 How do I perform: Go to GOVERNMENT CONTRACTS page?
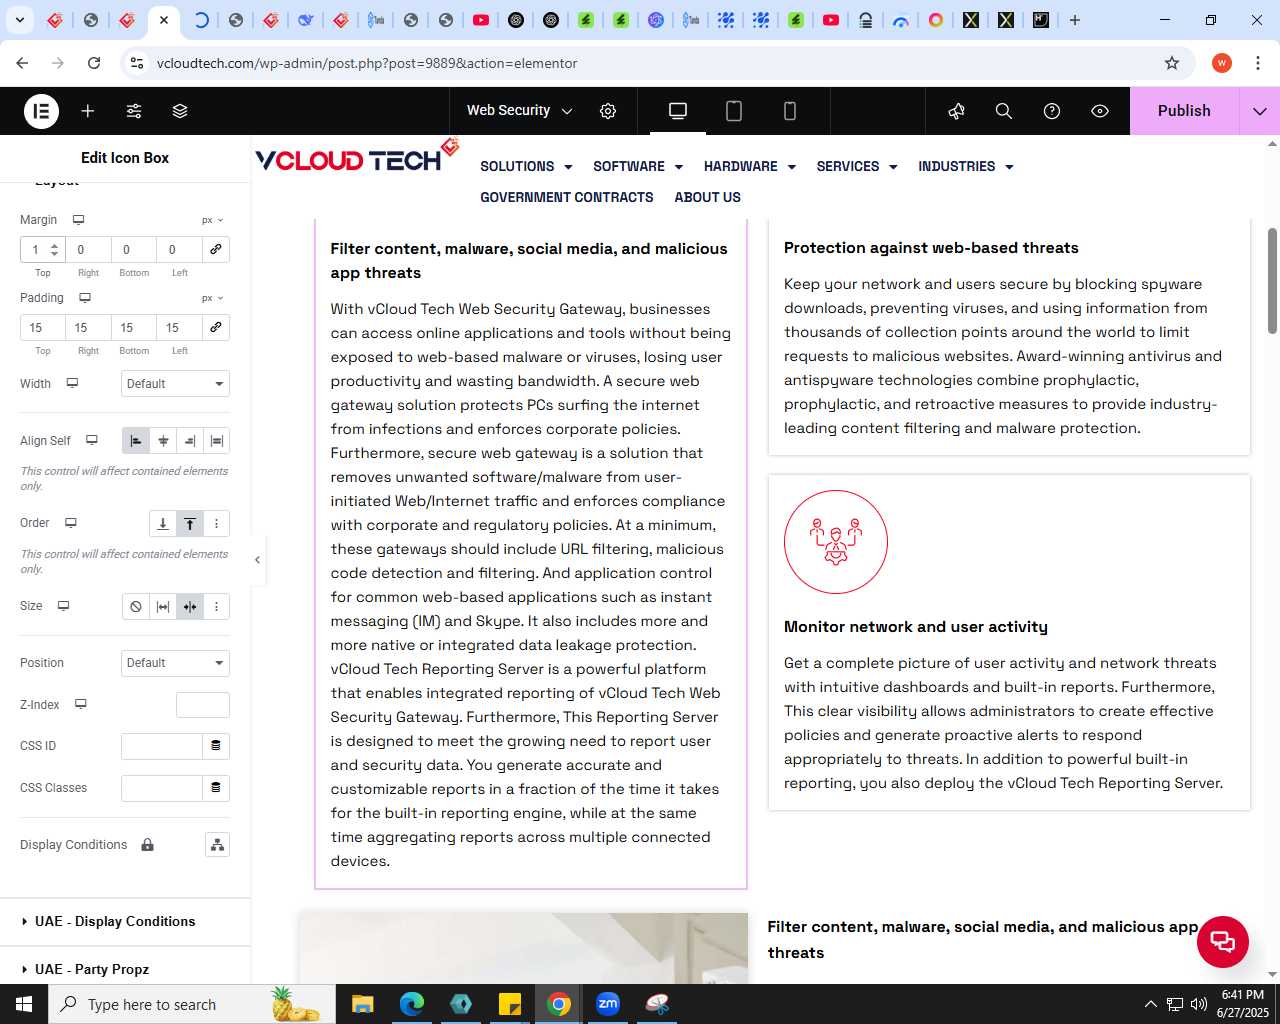pyautogui.click(x=567, y=197)
